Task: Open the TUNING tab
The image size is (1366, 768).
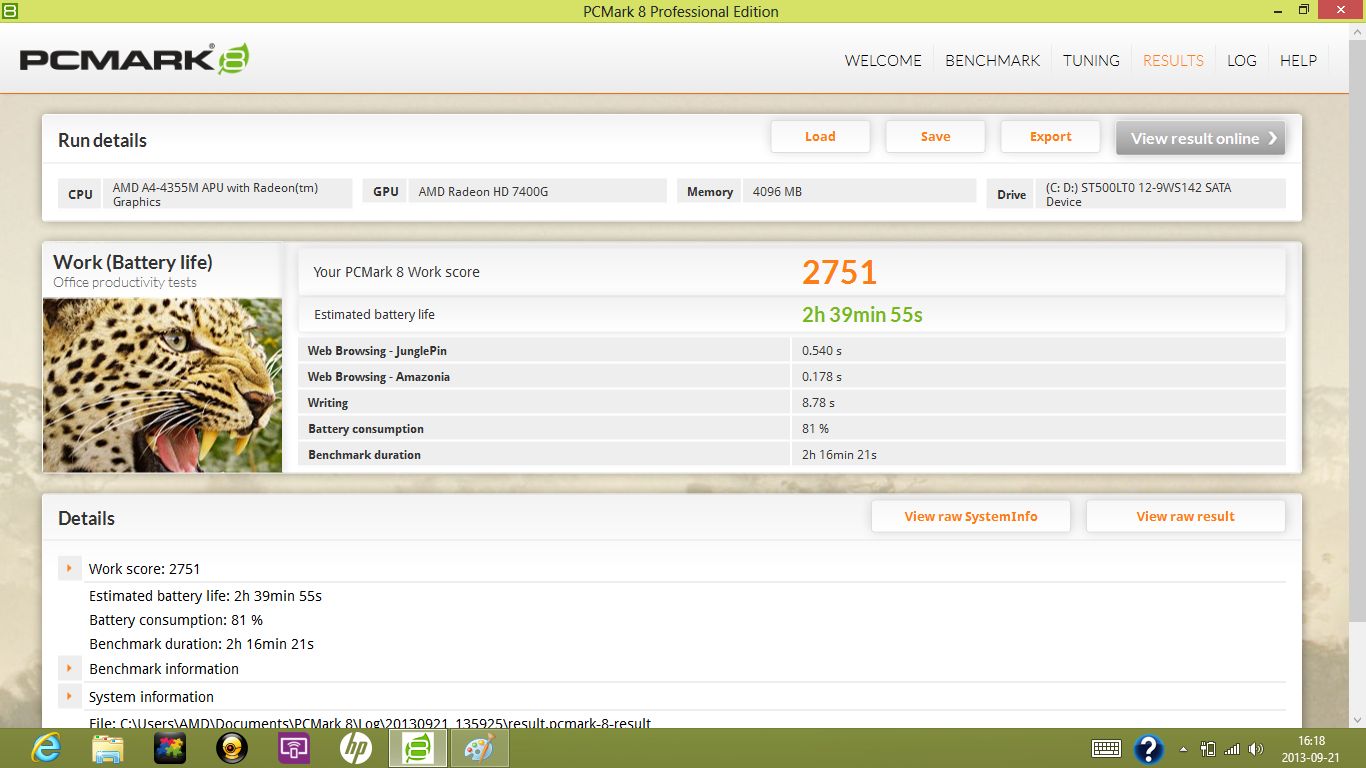Action: 1091,60
